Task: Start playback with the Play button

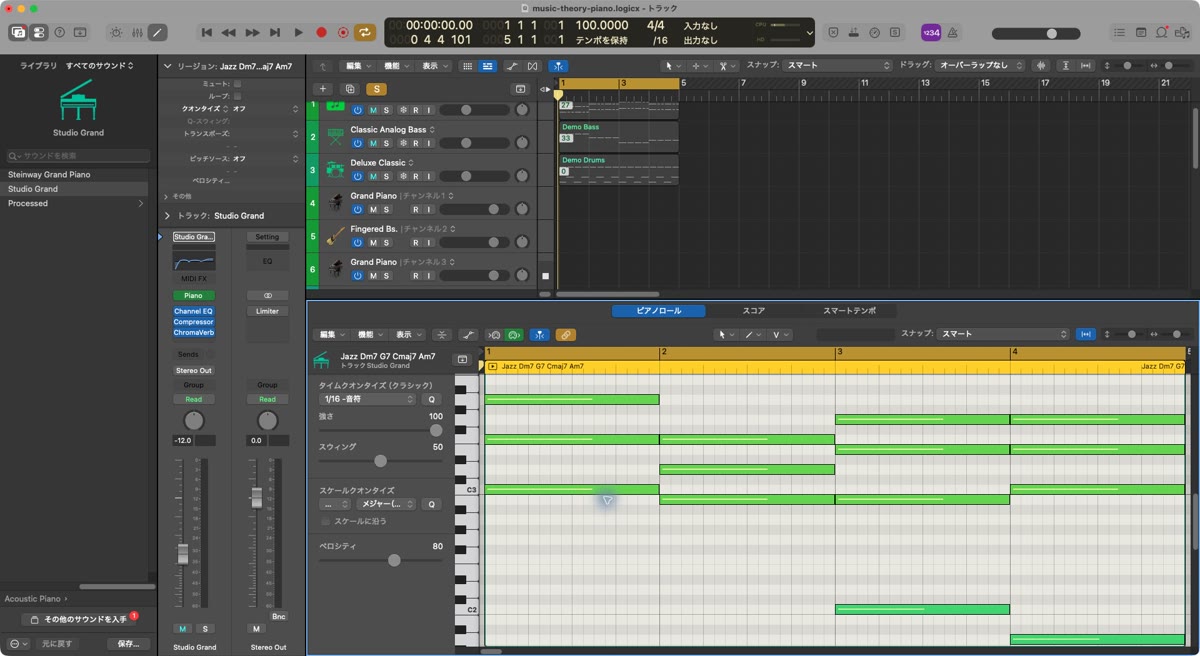Action: (298, 32)
